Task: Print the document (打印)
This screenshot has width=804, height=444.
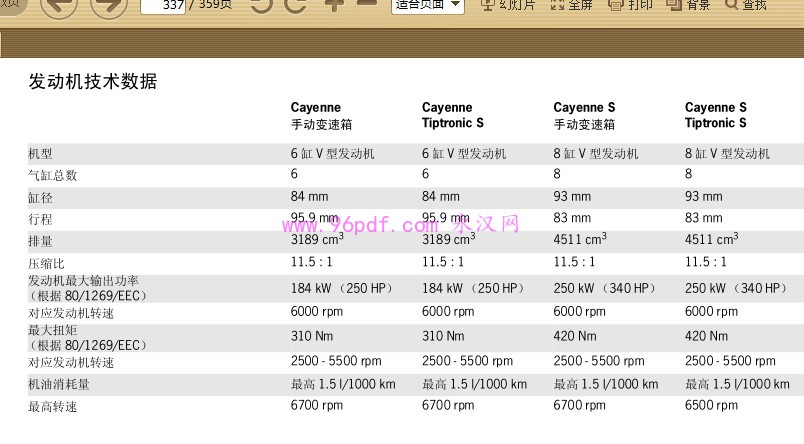Action: (x=630, y=5)
